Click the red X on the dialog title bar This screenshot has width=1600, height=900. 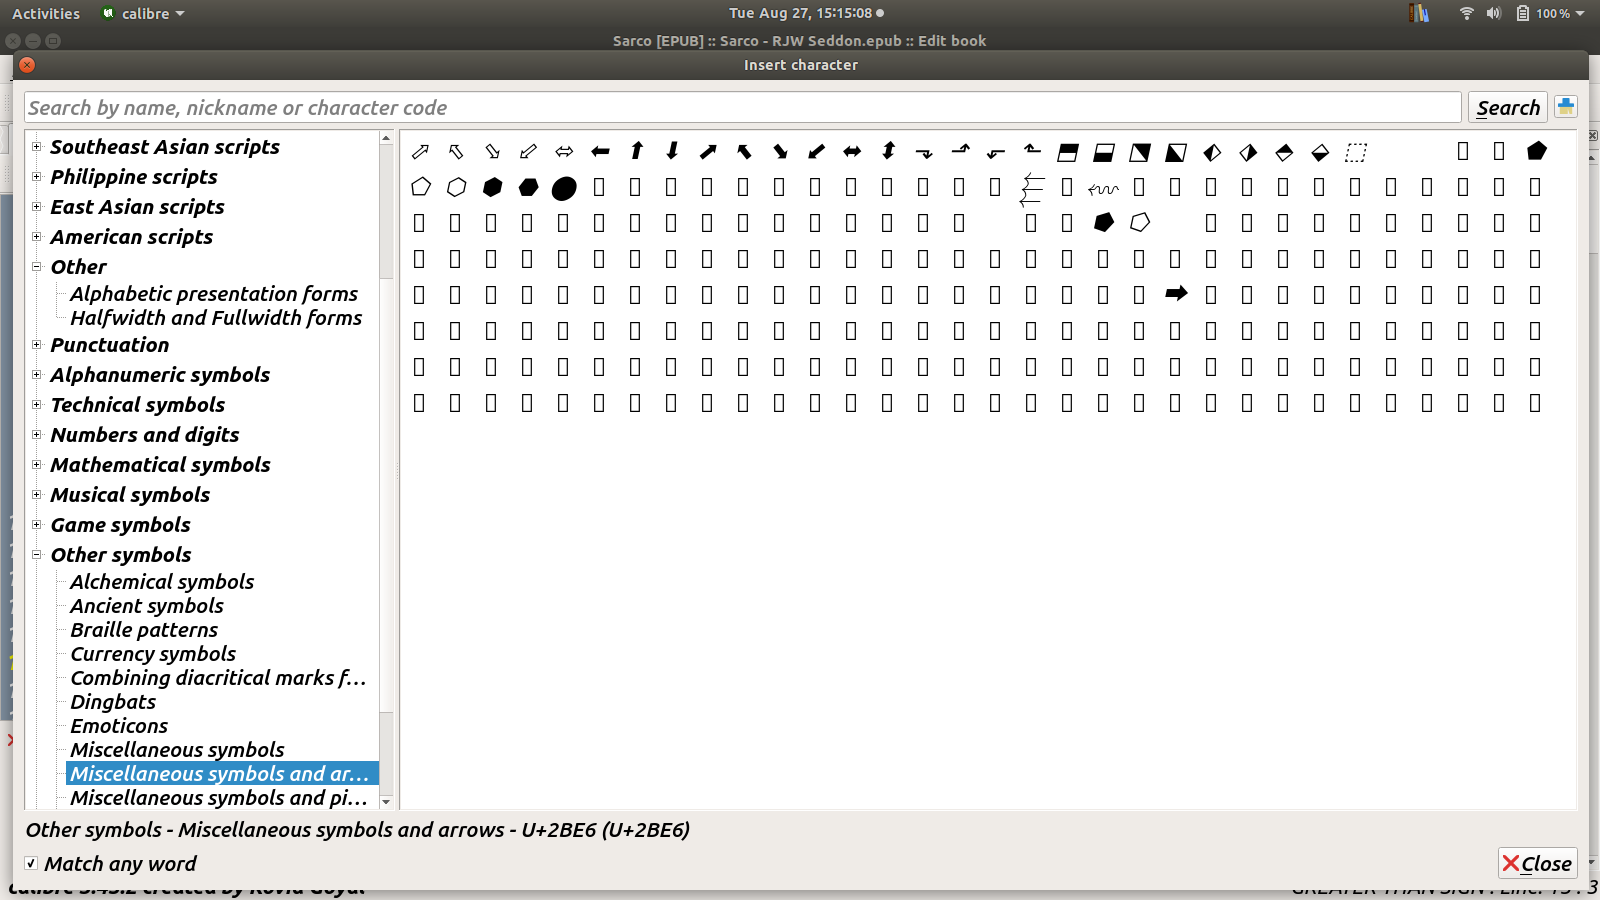coord(27,65)
